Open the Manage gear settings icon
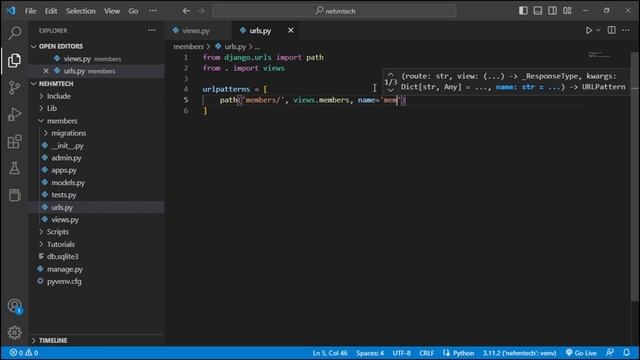Image resolution: width=640 pixels, height=360 pixels. click(x=15, y=333)
